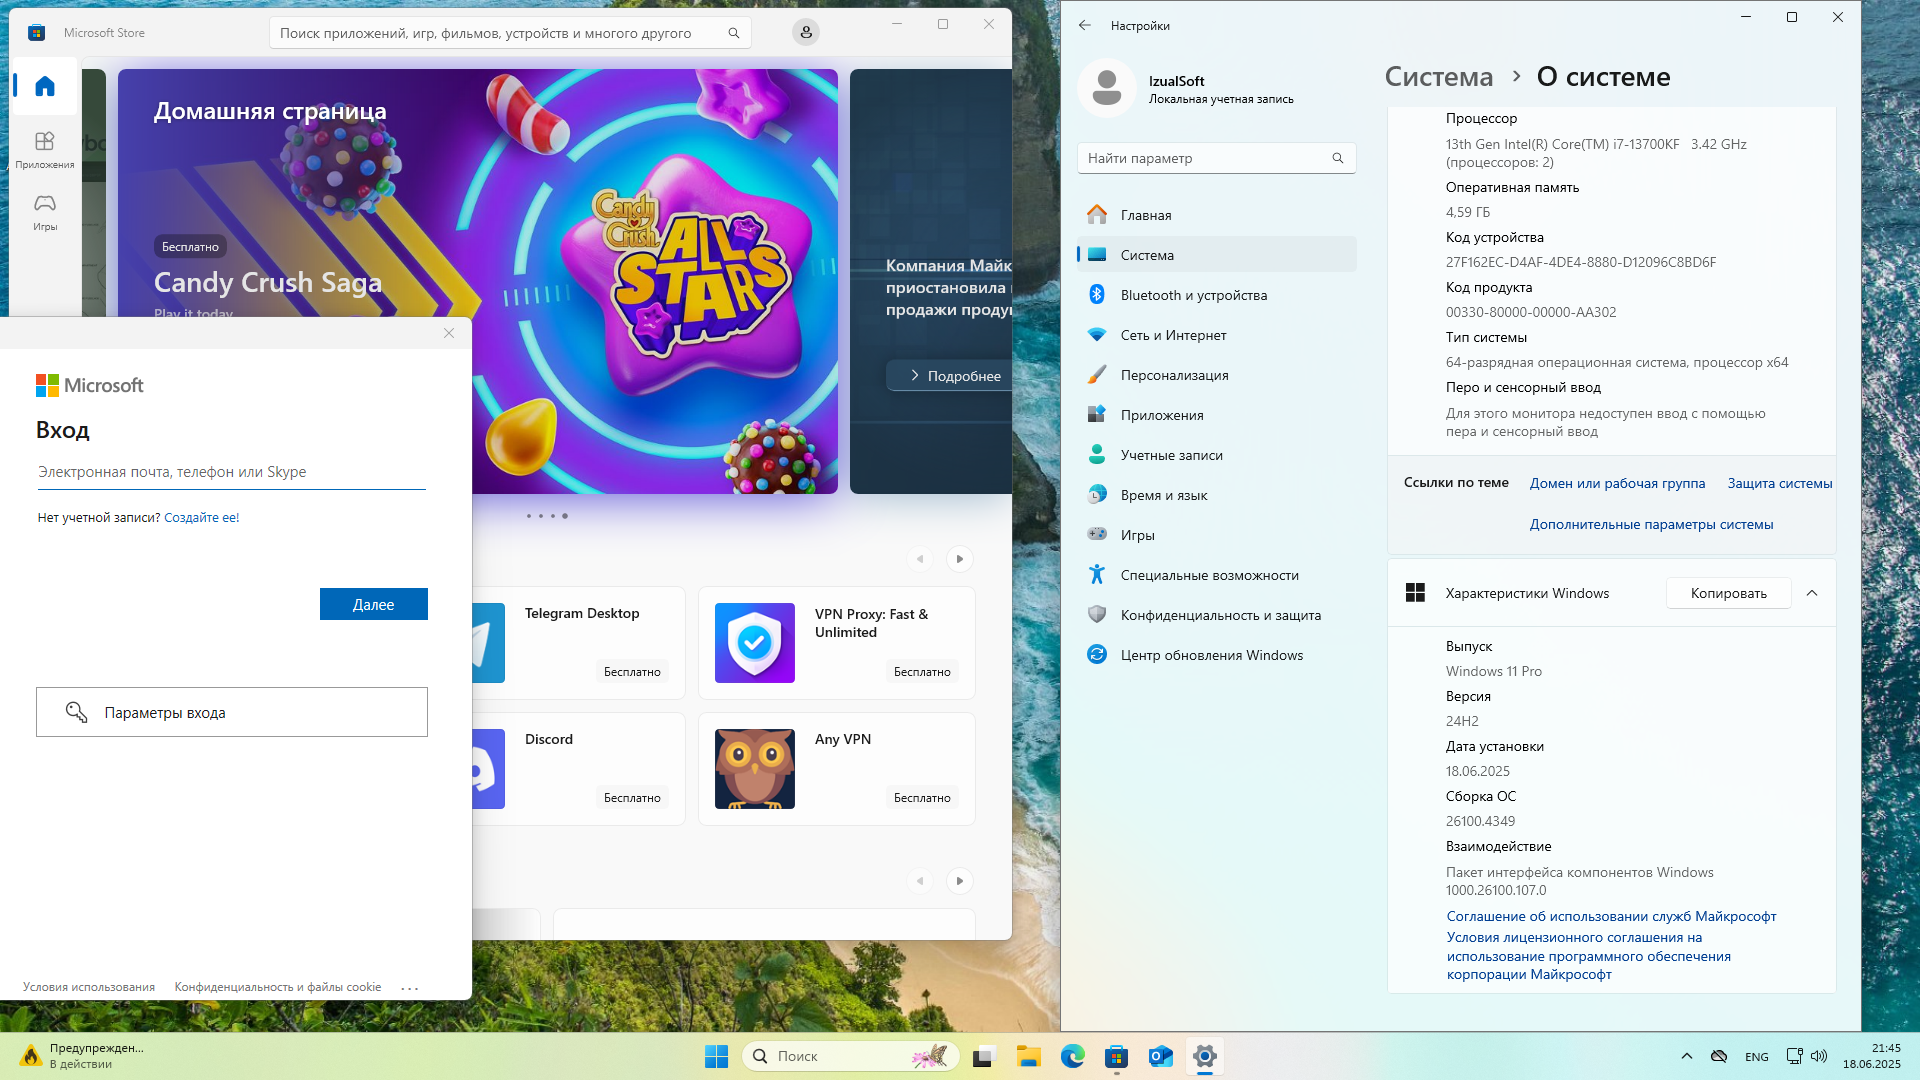Open Microsoft services agreement link

coord(1611,916)
